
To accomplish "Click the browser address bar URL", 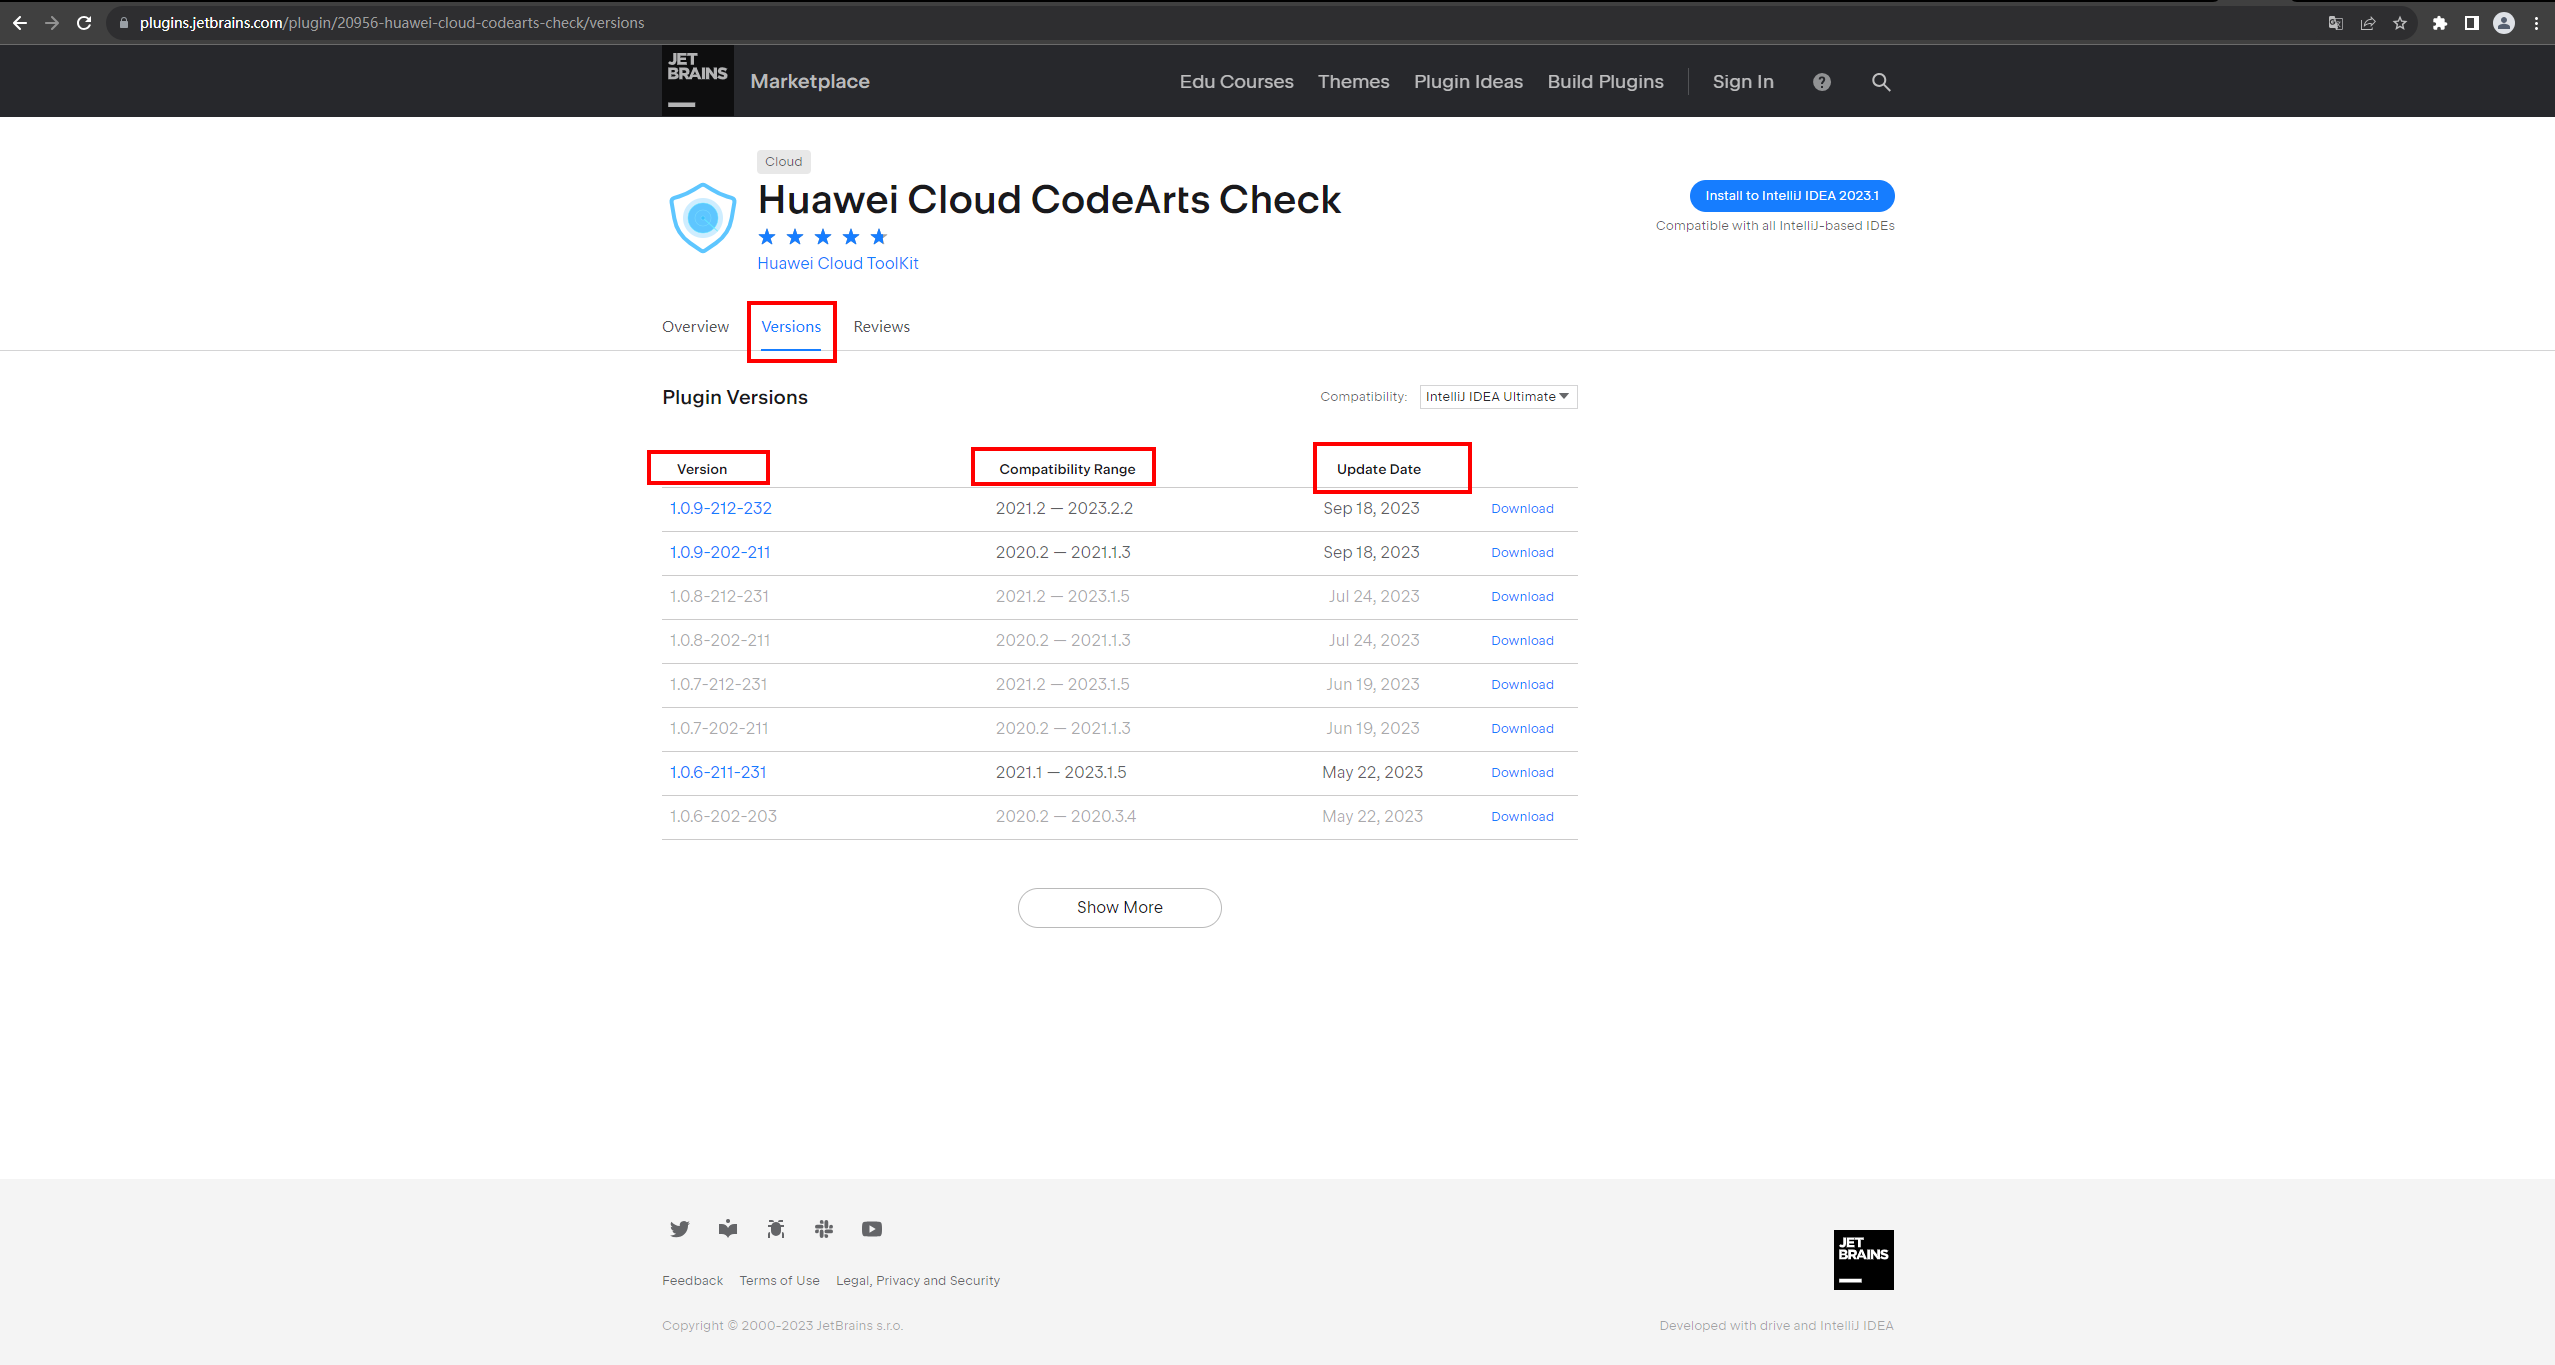I will (x=391, y=23).
